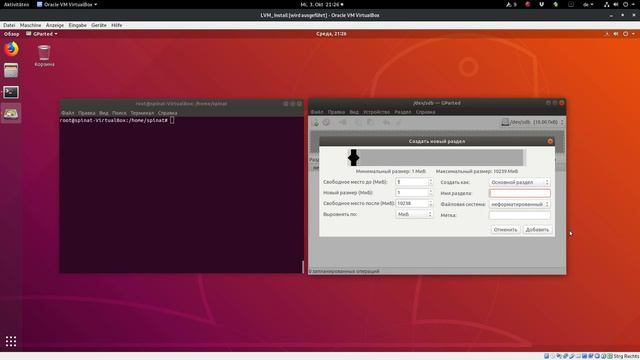Click the red round tray icon in host bar
This screenshot has height=360, width=640.
[527, 4]
